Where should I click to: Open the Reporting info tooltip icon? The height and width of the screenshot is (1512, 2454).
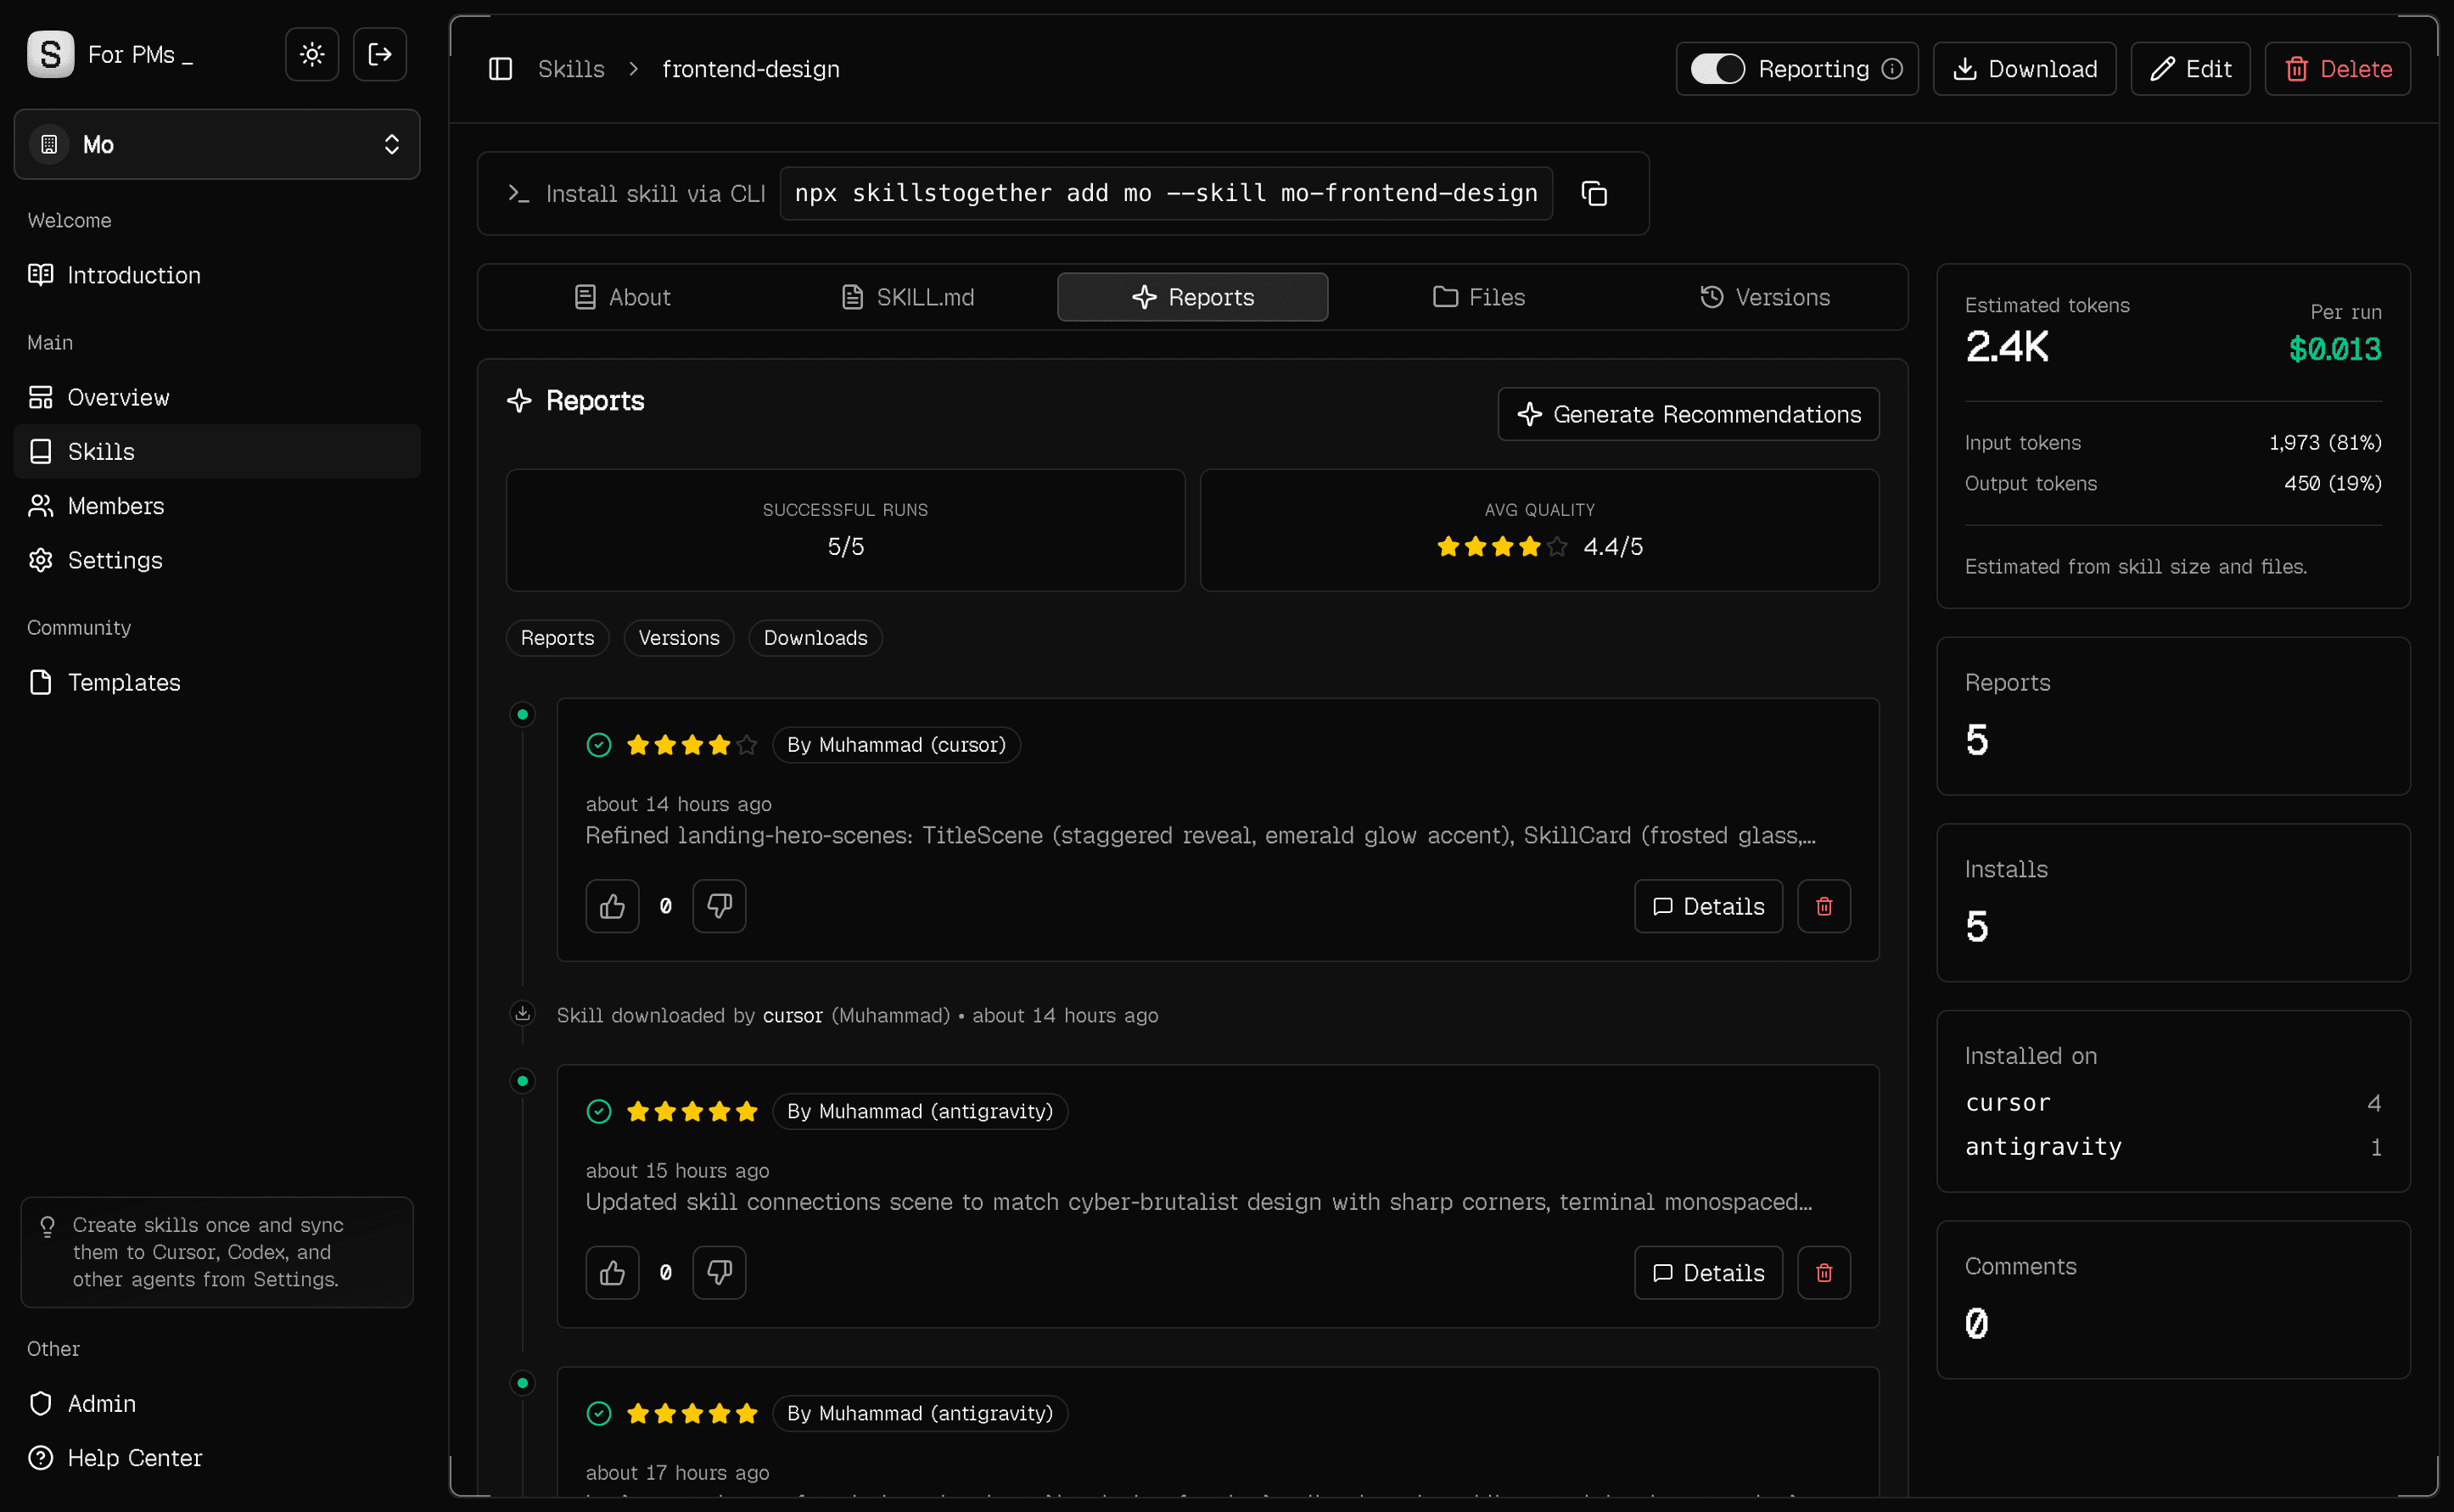coord(1894,68)
